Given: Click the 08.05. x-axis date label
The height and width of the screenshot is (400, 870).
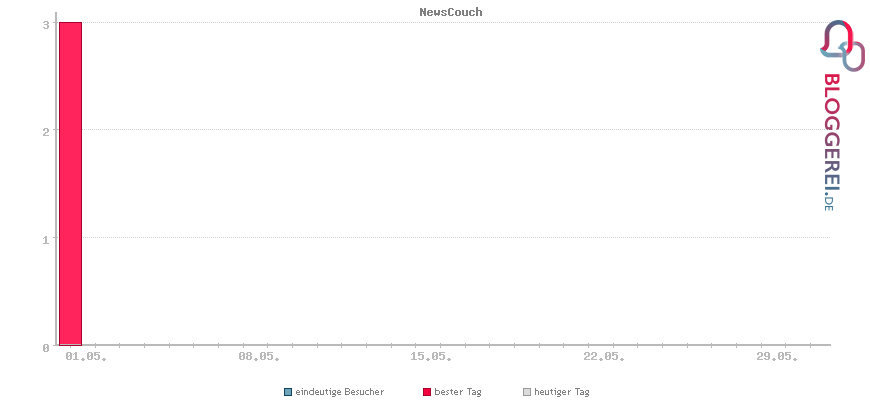Looking at the screenshot, I should [x=259, y=357].
